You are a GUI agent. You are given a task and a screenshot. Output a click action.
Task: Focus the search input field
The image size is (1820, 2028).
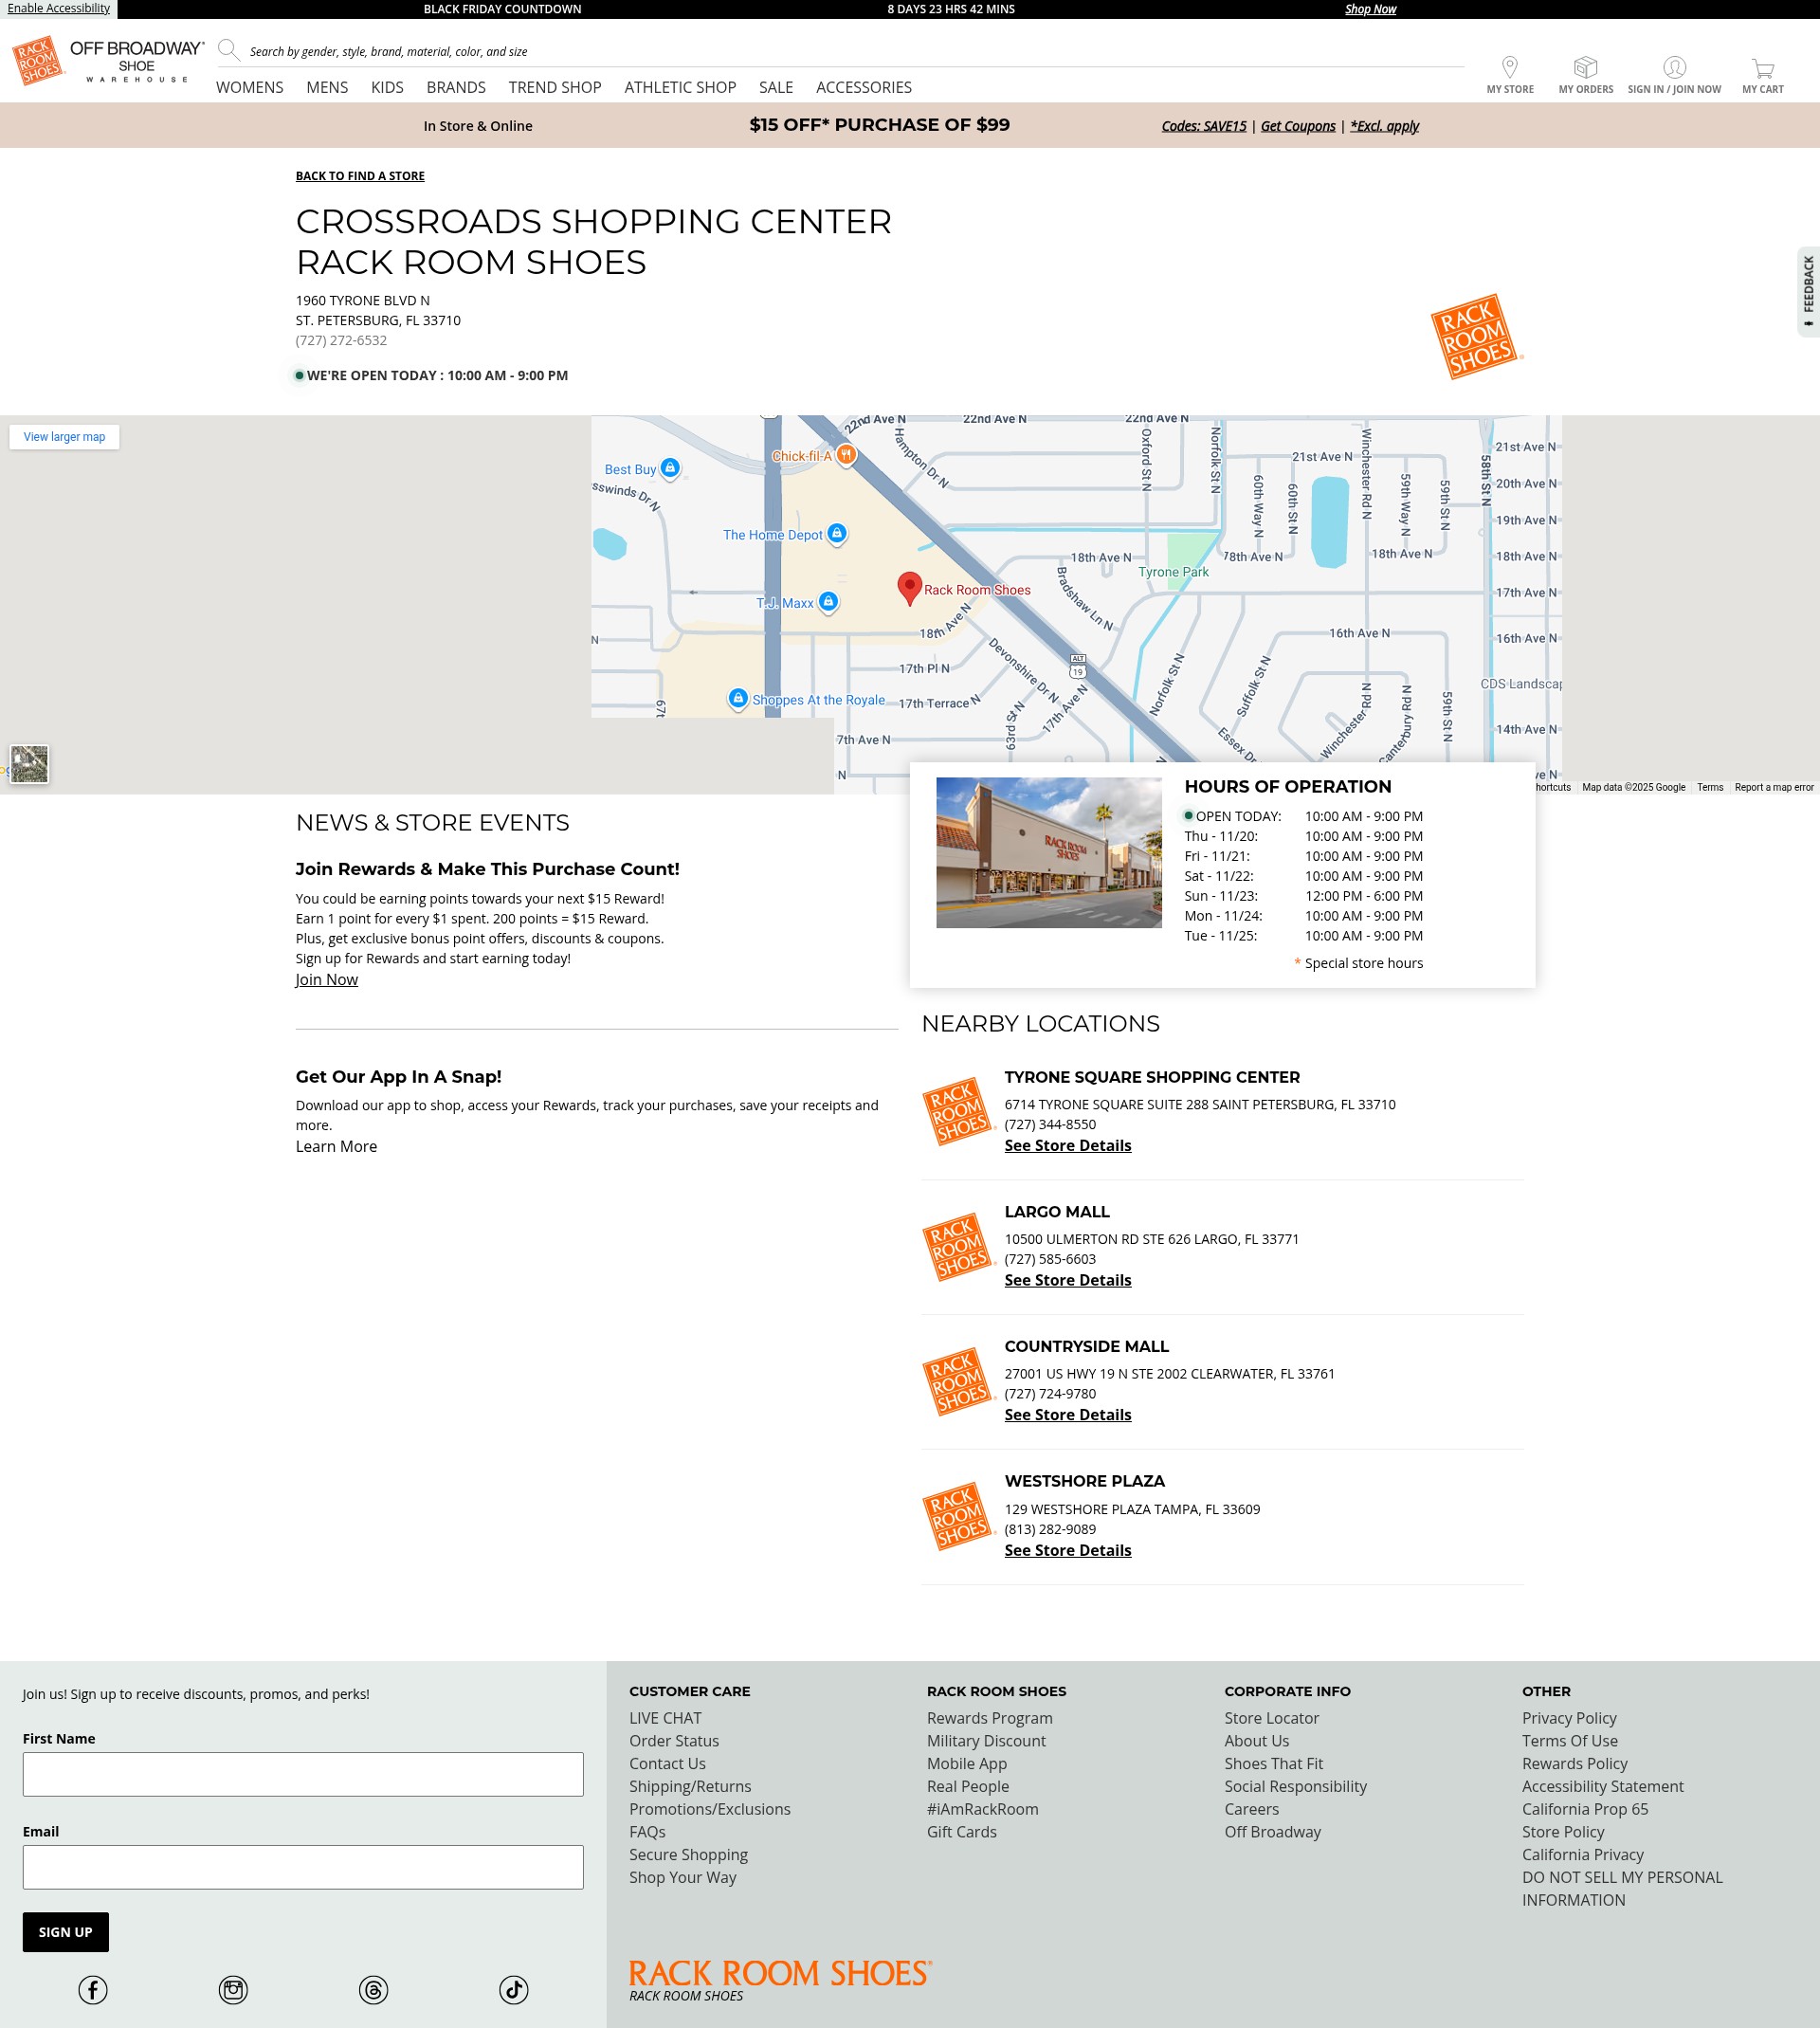point(855,51)
